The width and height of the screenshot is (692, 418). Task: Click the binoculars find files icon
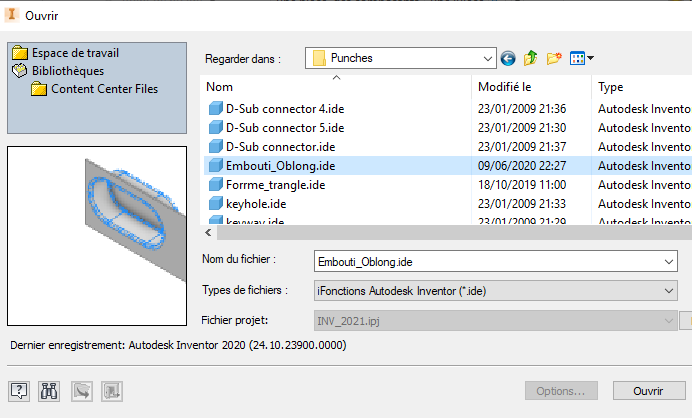[49, 390]
